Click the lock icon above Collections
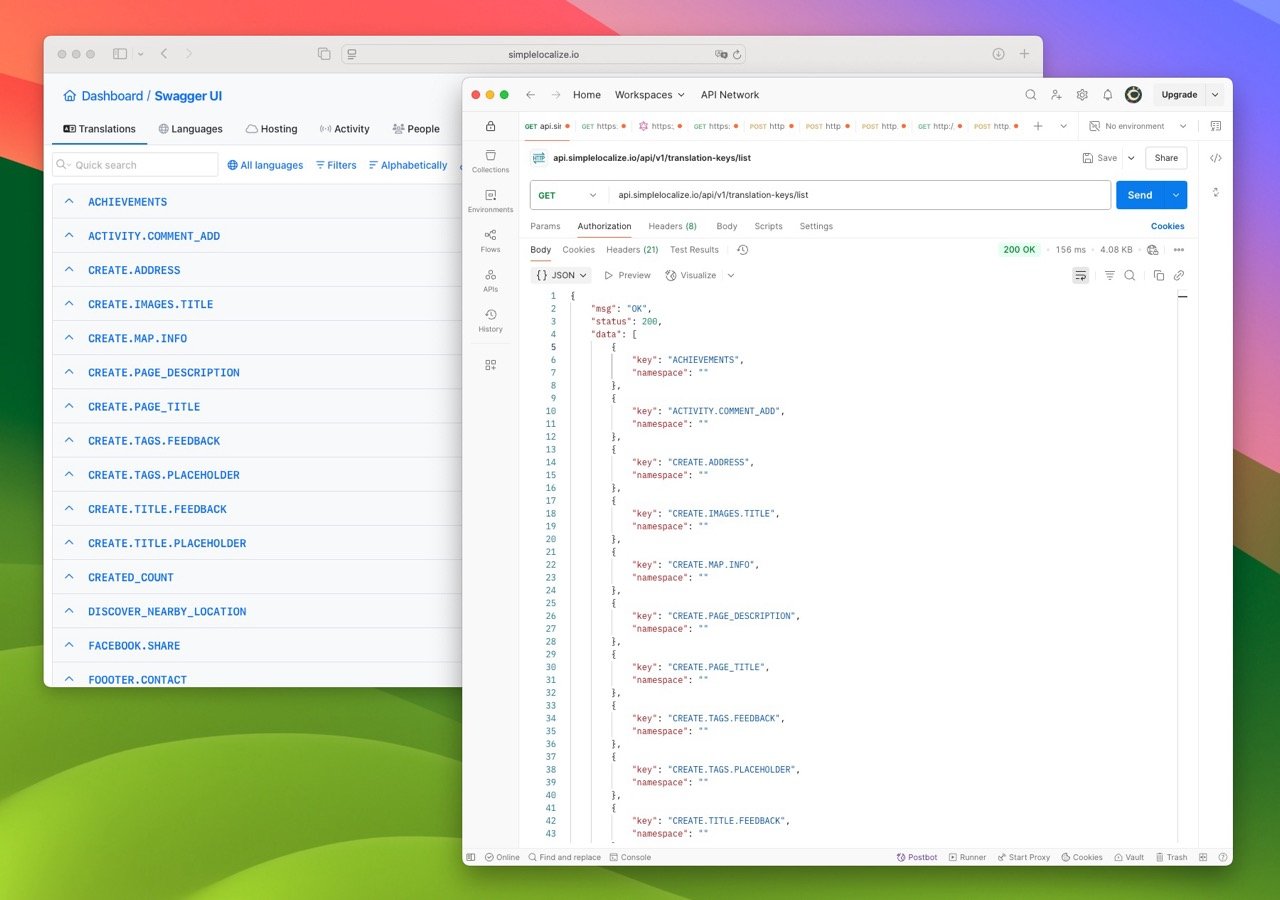The width and height of the screenshot is (1280, 900). pos(490,126)
